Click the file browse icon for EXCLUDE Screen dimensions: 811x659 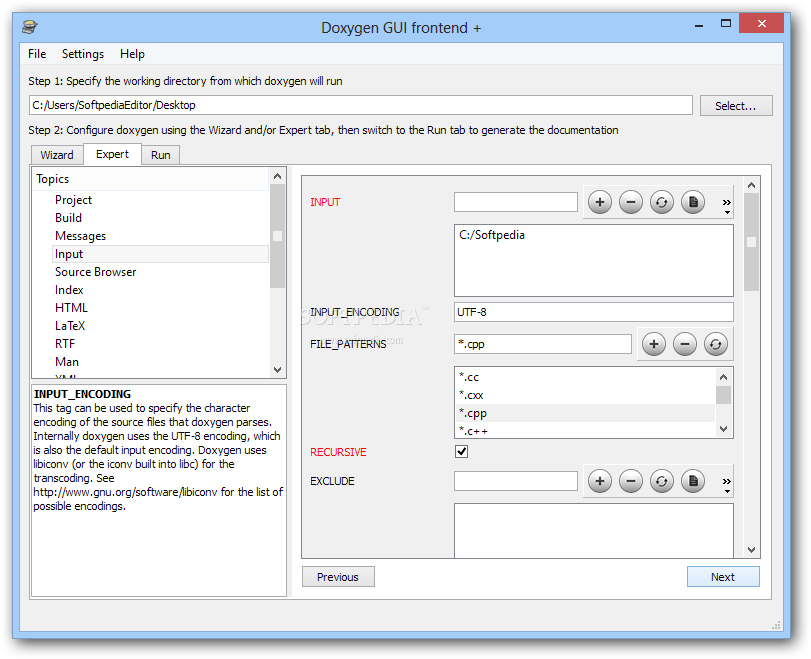click(x=693, y=481)
